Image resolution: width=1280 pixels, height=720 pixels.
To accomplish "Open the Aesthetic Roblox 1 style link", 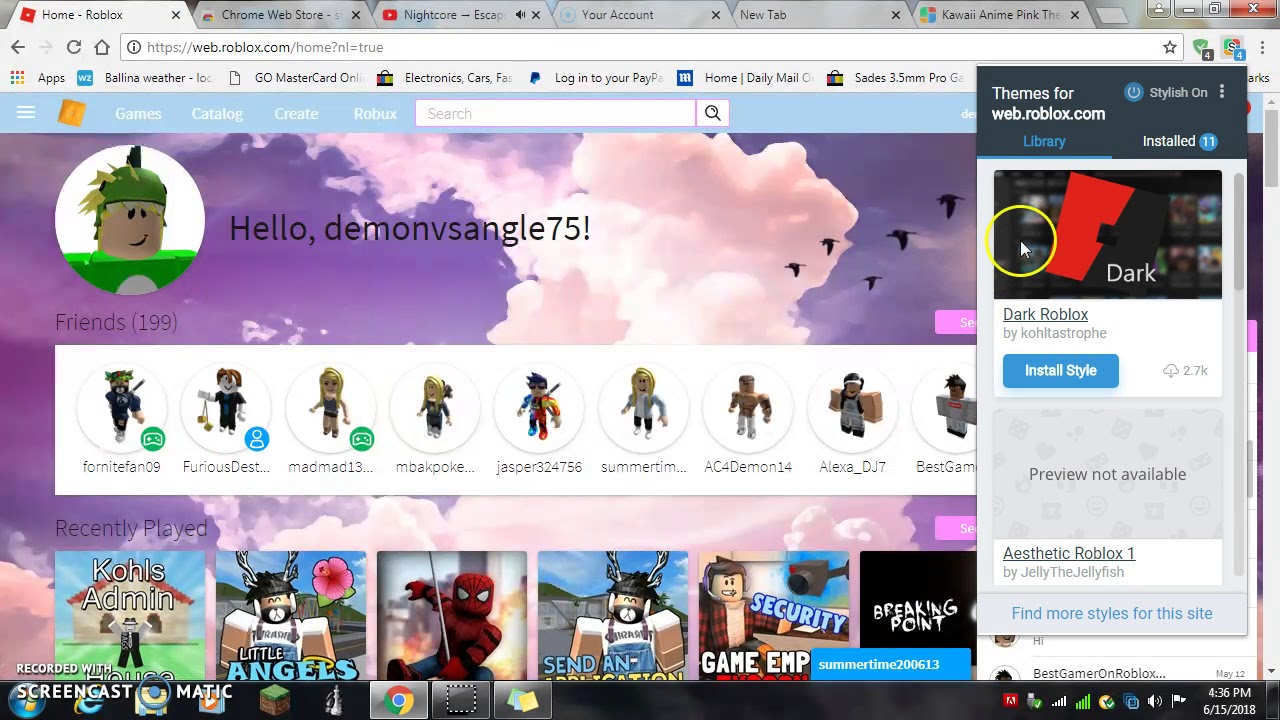I will (x=1068, y=553).
